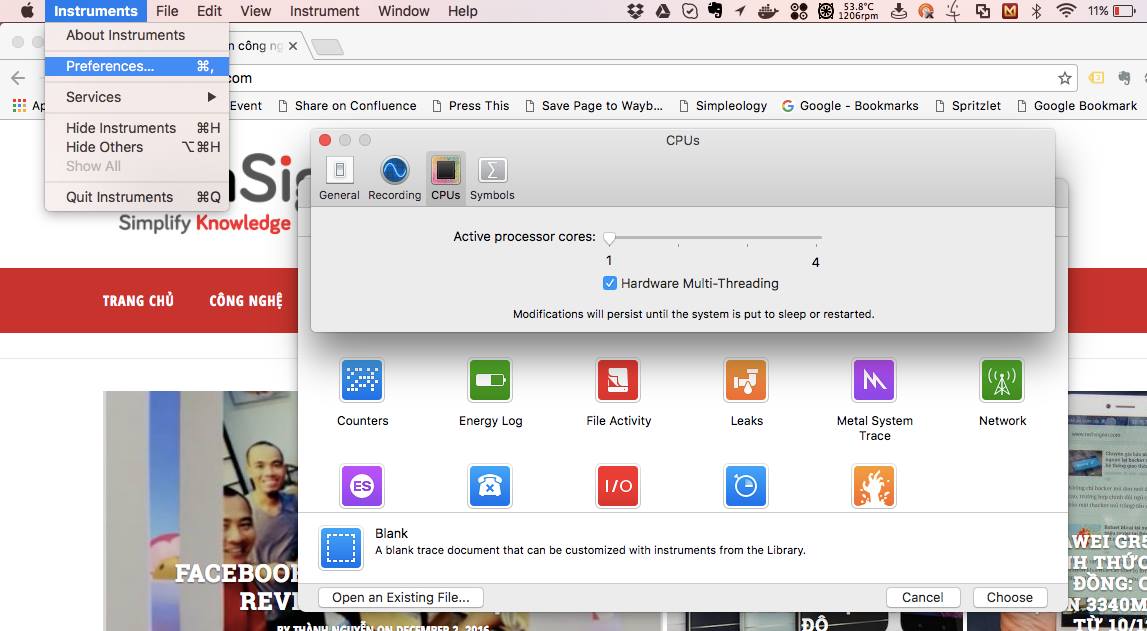Open the View menu
Image resolution: width=1147 pixels, height=631 pixels.
pos(256,11)
